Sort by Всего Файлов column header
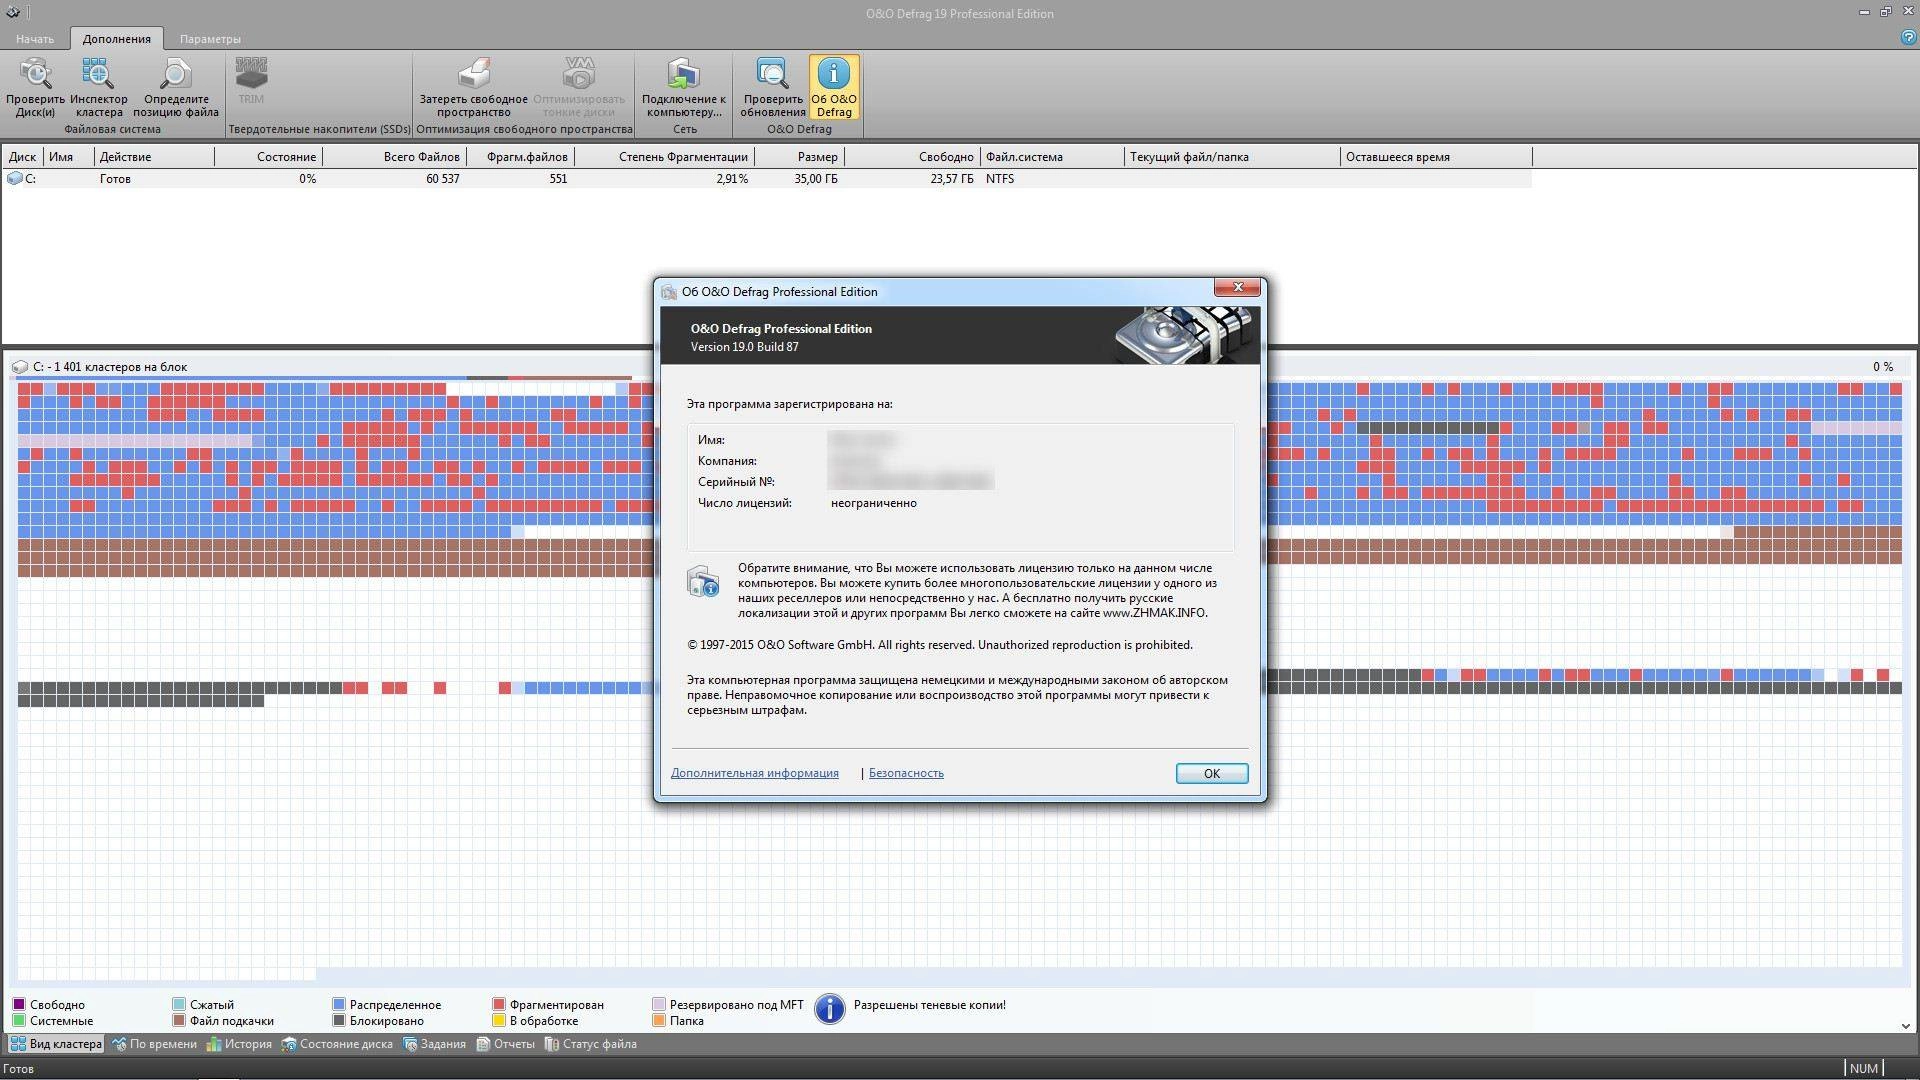This screenshot has height=1080, width=1920. point(394,157)
